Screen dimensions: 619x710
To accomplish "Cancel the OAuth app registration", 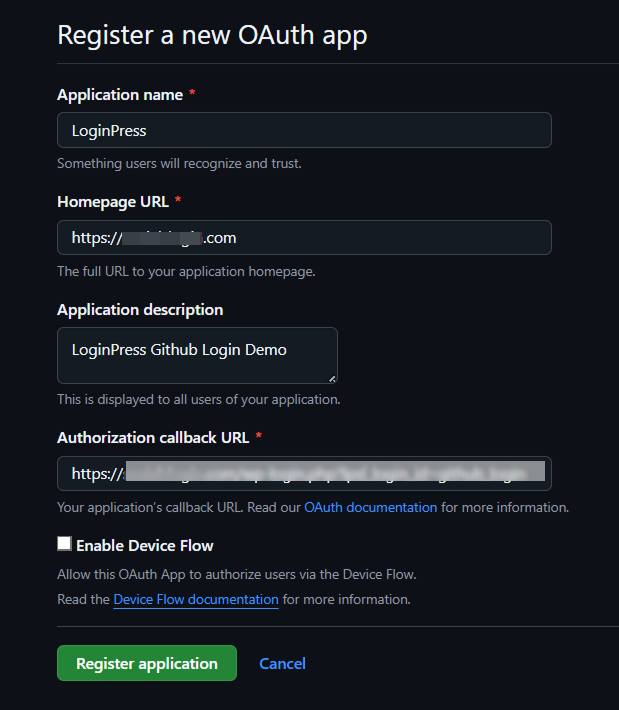I will [x=282, y=663].
